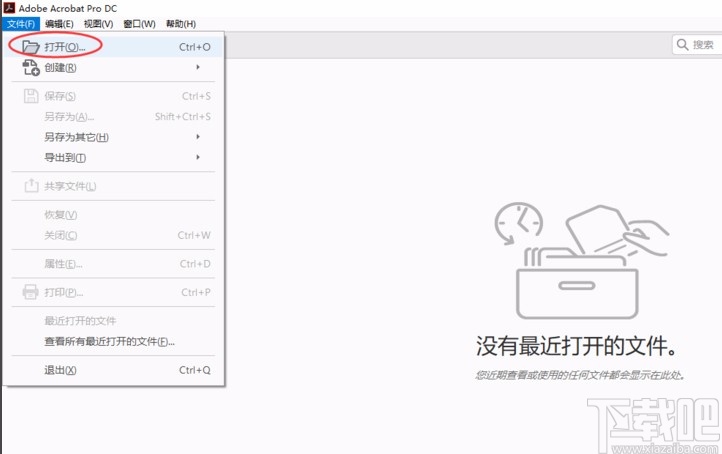This screenshot has width=722, height=454.
Task: Choose 查看所有最近打开的文件(F)...
Action: point(114,342)
